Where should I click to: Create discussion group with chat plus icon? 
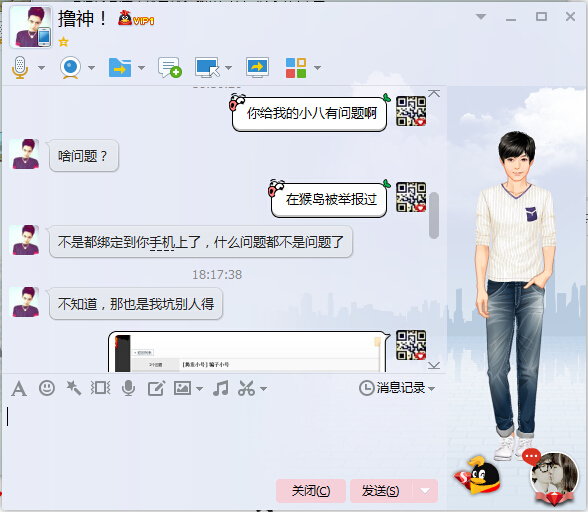coord(170,68)
